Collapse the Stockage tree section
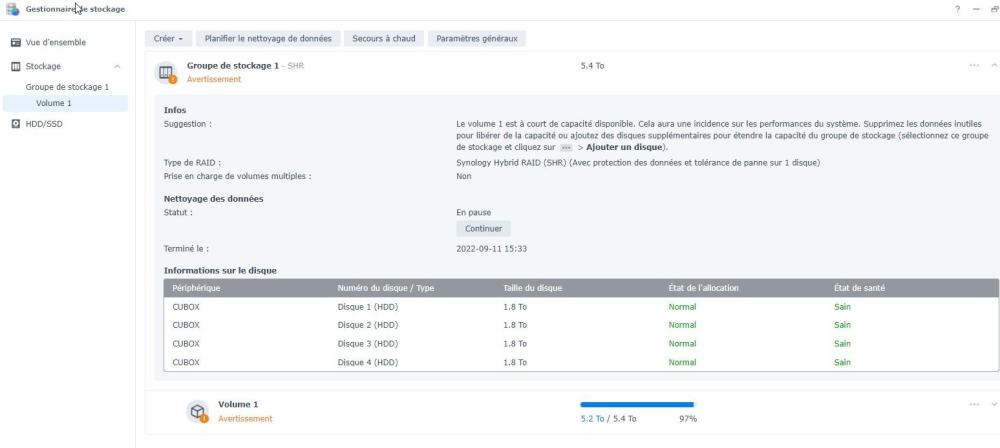 pyautogui.click(x=119, y=67)
